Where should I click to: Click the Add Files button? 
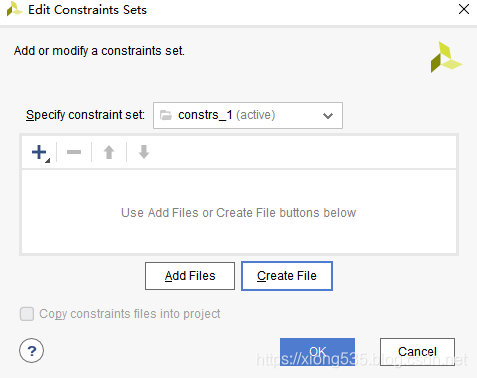(190, 276)
